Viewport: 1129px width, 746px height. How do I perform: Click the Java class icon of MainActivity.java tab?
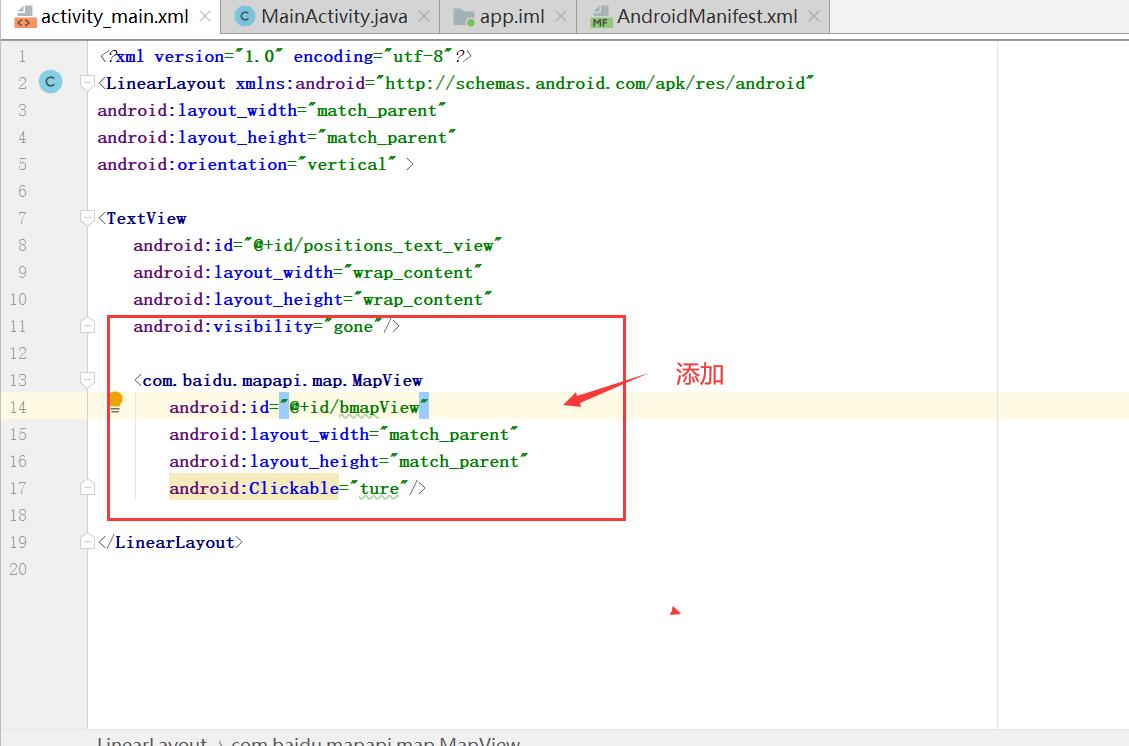[x=245, y=17]
